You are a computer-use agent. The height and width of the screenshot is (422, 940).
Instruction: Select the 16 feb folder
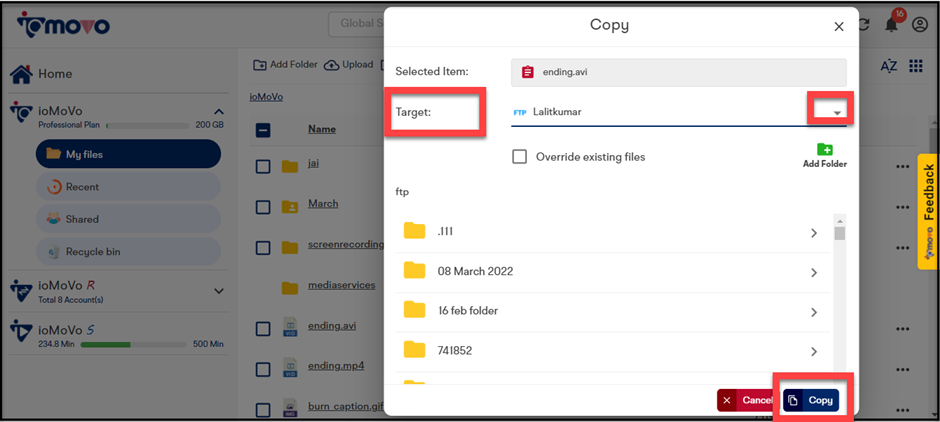pos(613,312)
